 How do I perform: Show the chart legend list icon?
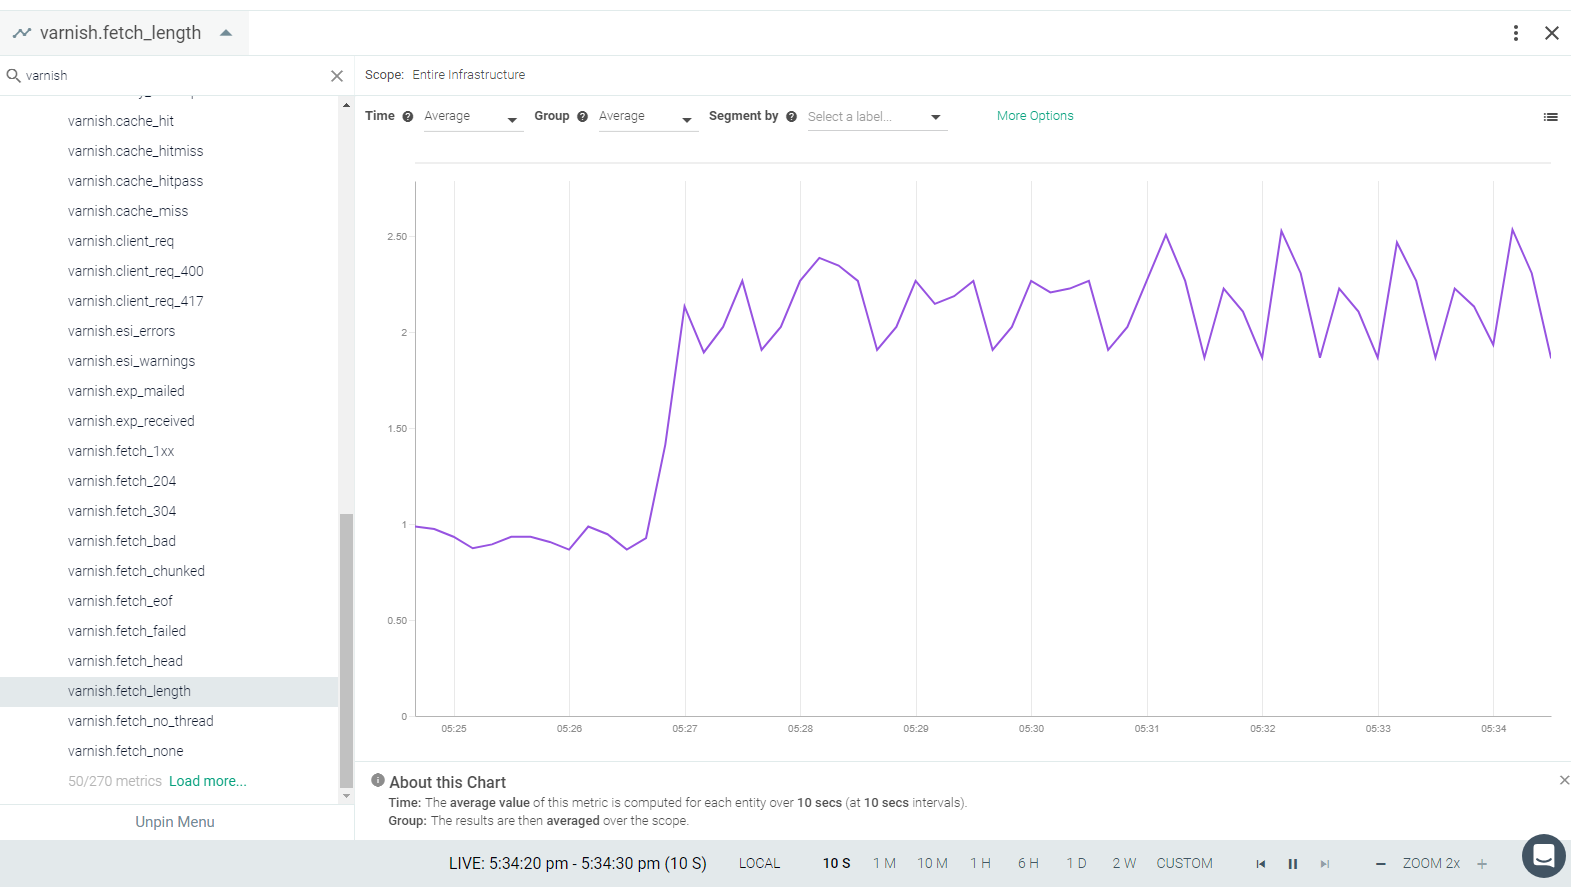(x=1550, y=117)
